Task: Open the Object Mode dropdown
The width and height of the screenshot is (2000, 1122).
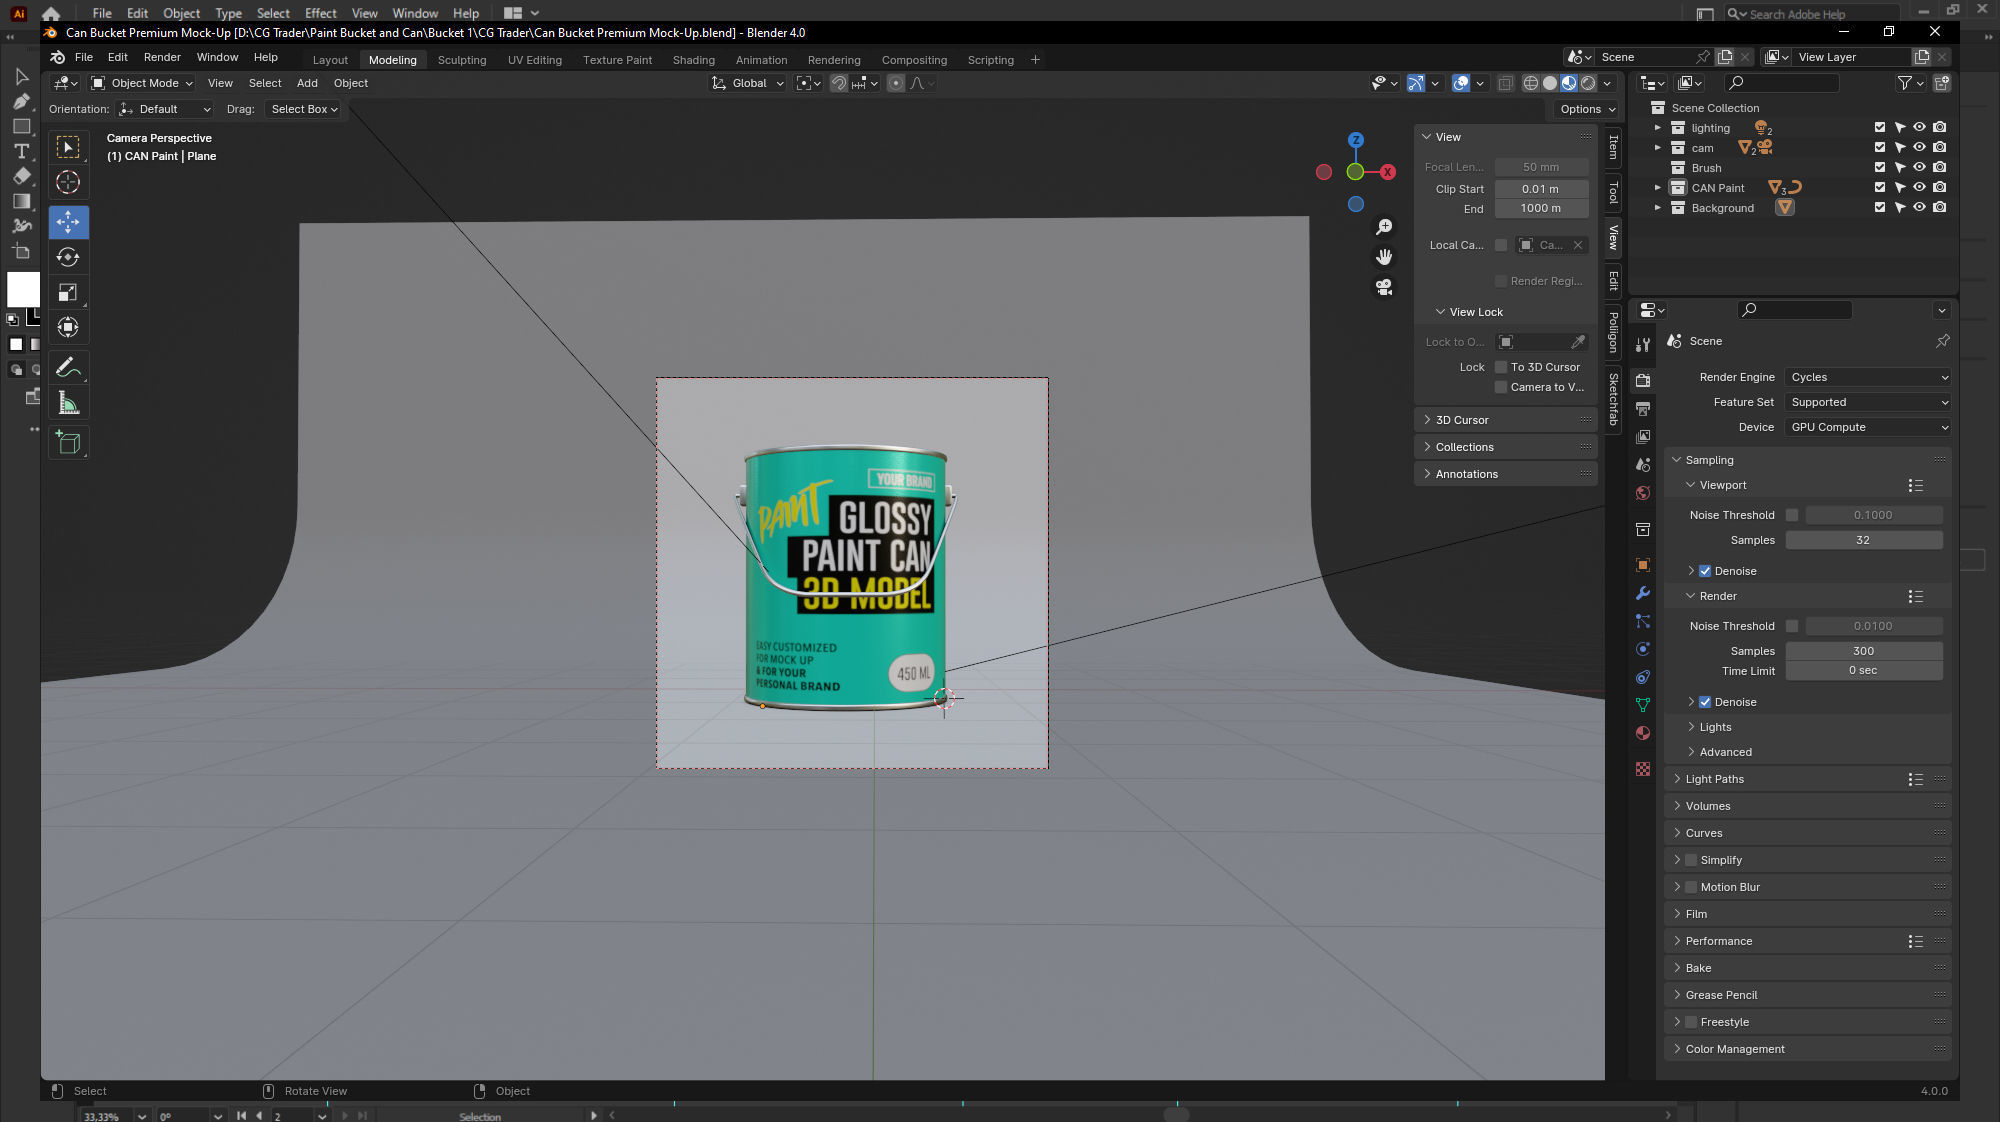Action: [x=142, y=83]
